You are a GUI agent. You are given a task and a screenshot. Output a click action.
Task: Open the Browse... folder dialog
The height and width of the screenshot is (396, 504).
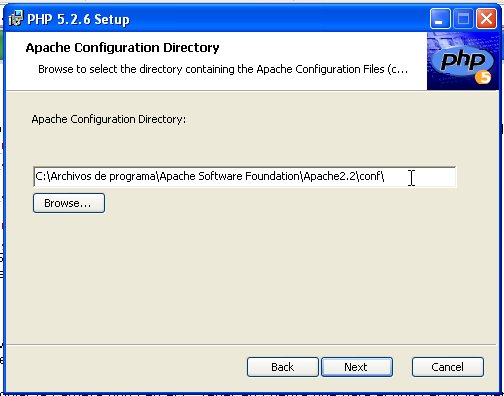coord(69,203)
